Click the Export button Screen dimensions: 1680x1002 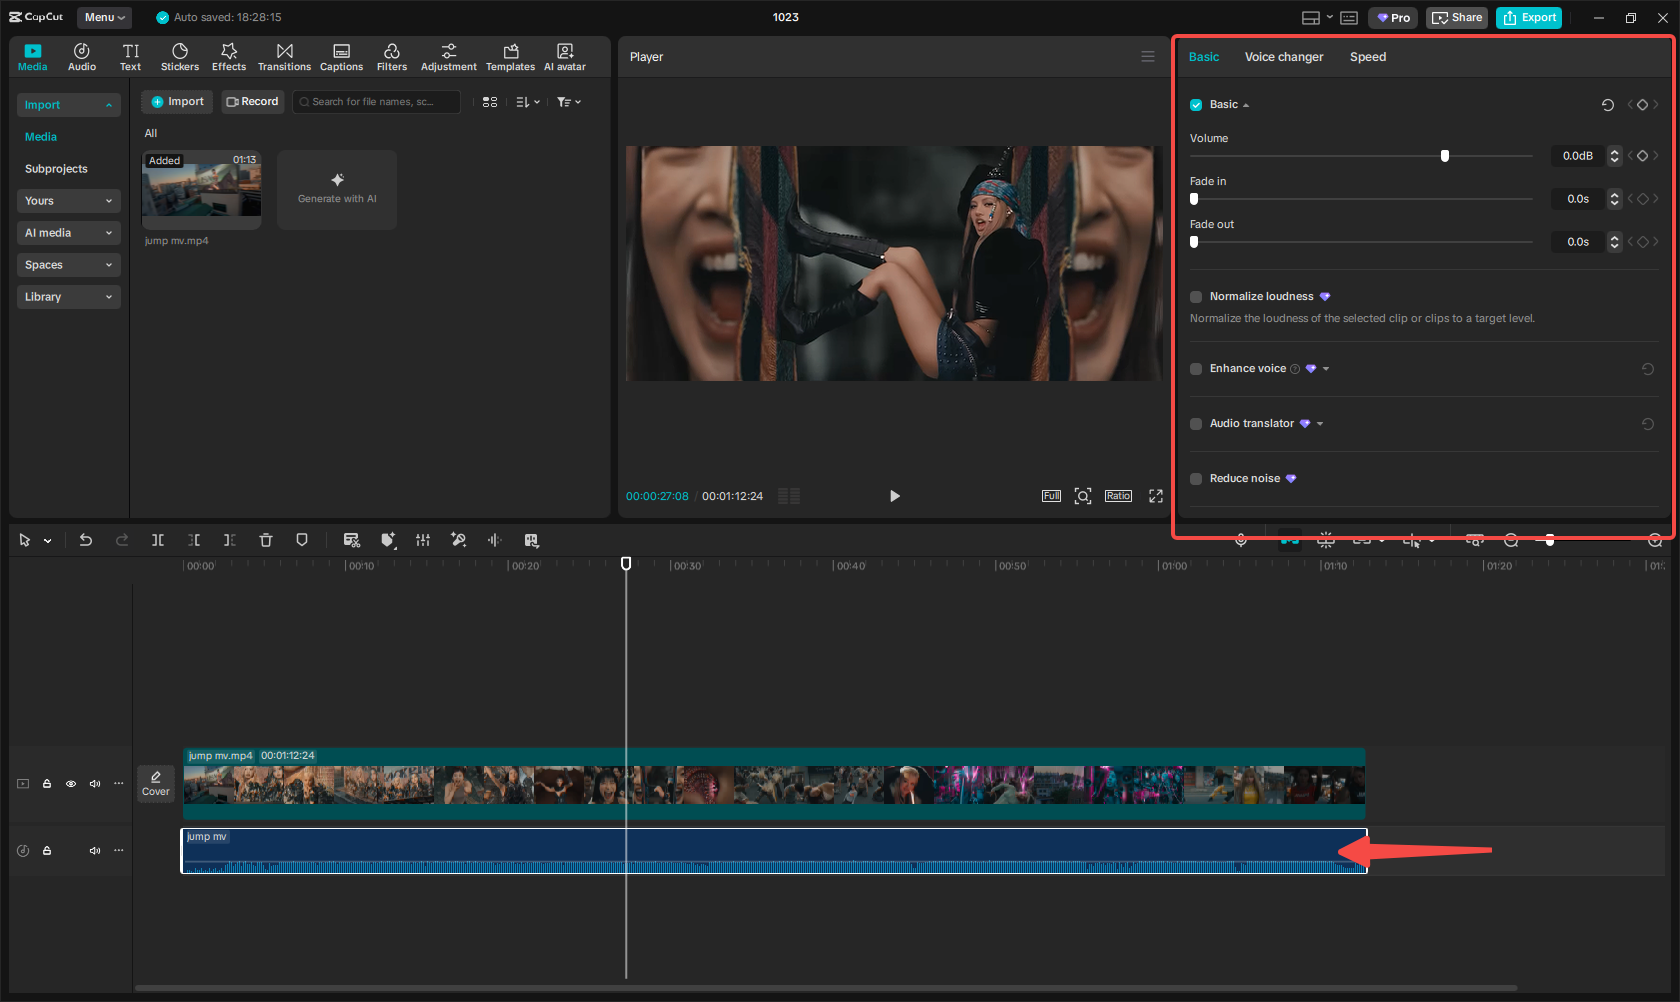(x=1528, y=17)
